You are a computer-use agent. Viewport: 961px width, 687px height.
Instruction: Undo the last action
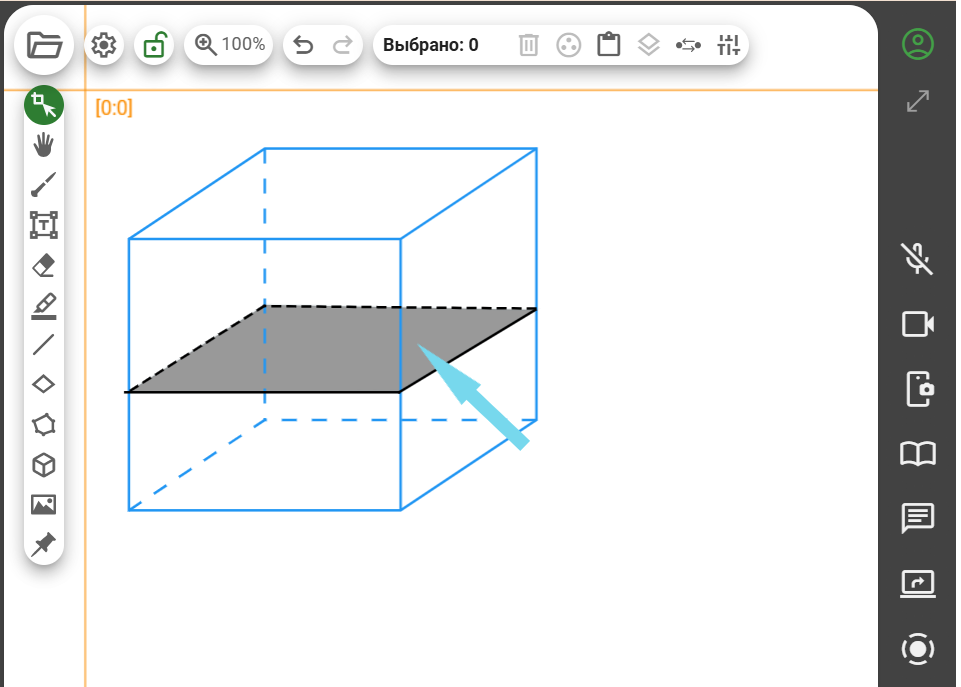(x=304, y=45)
